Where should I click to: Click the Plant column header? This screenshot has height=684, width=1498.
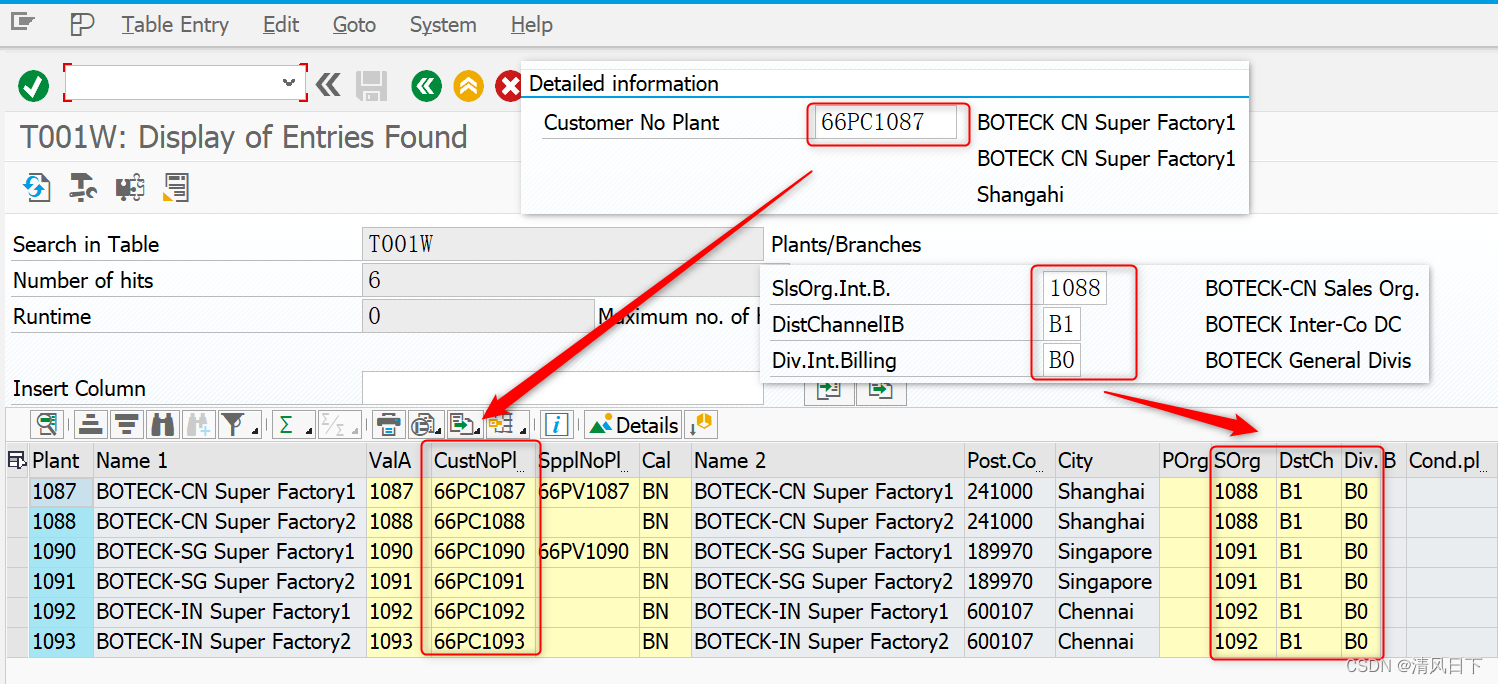(61, 461)
